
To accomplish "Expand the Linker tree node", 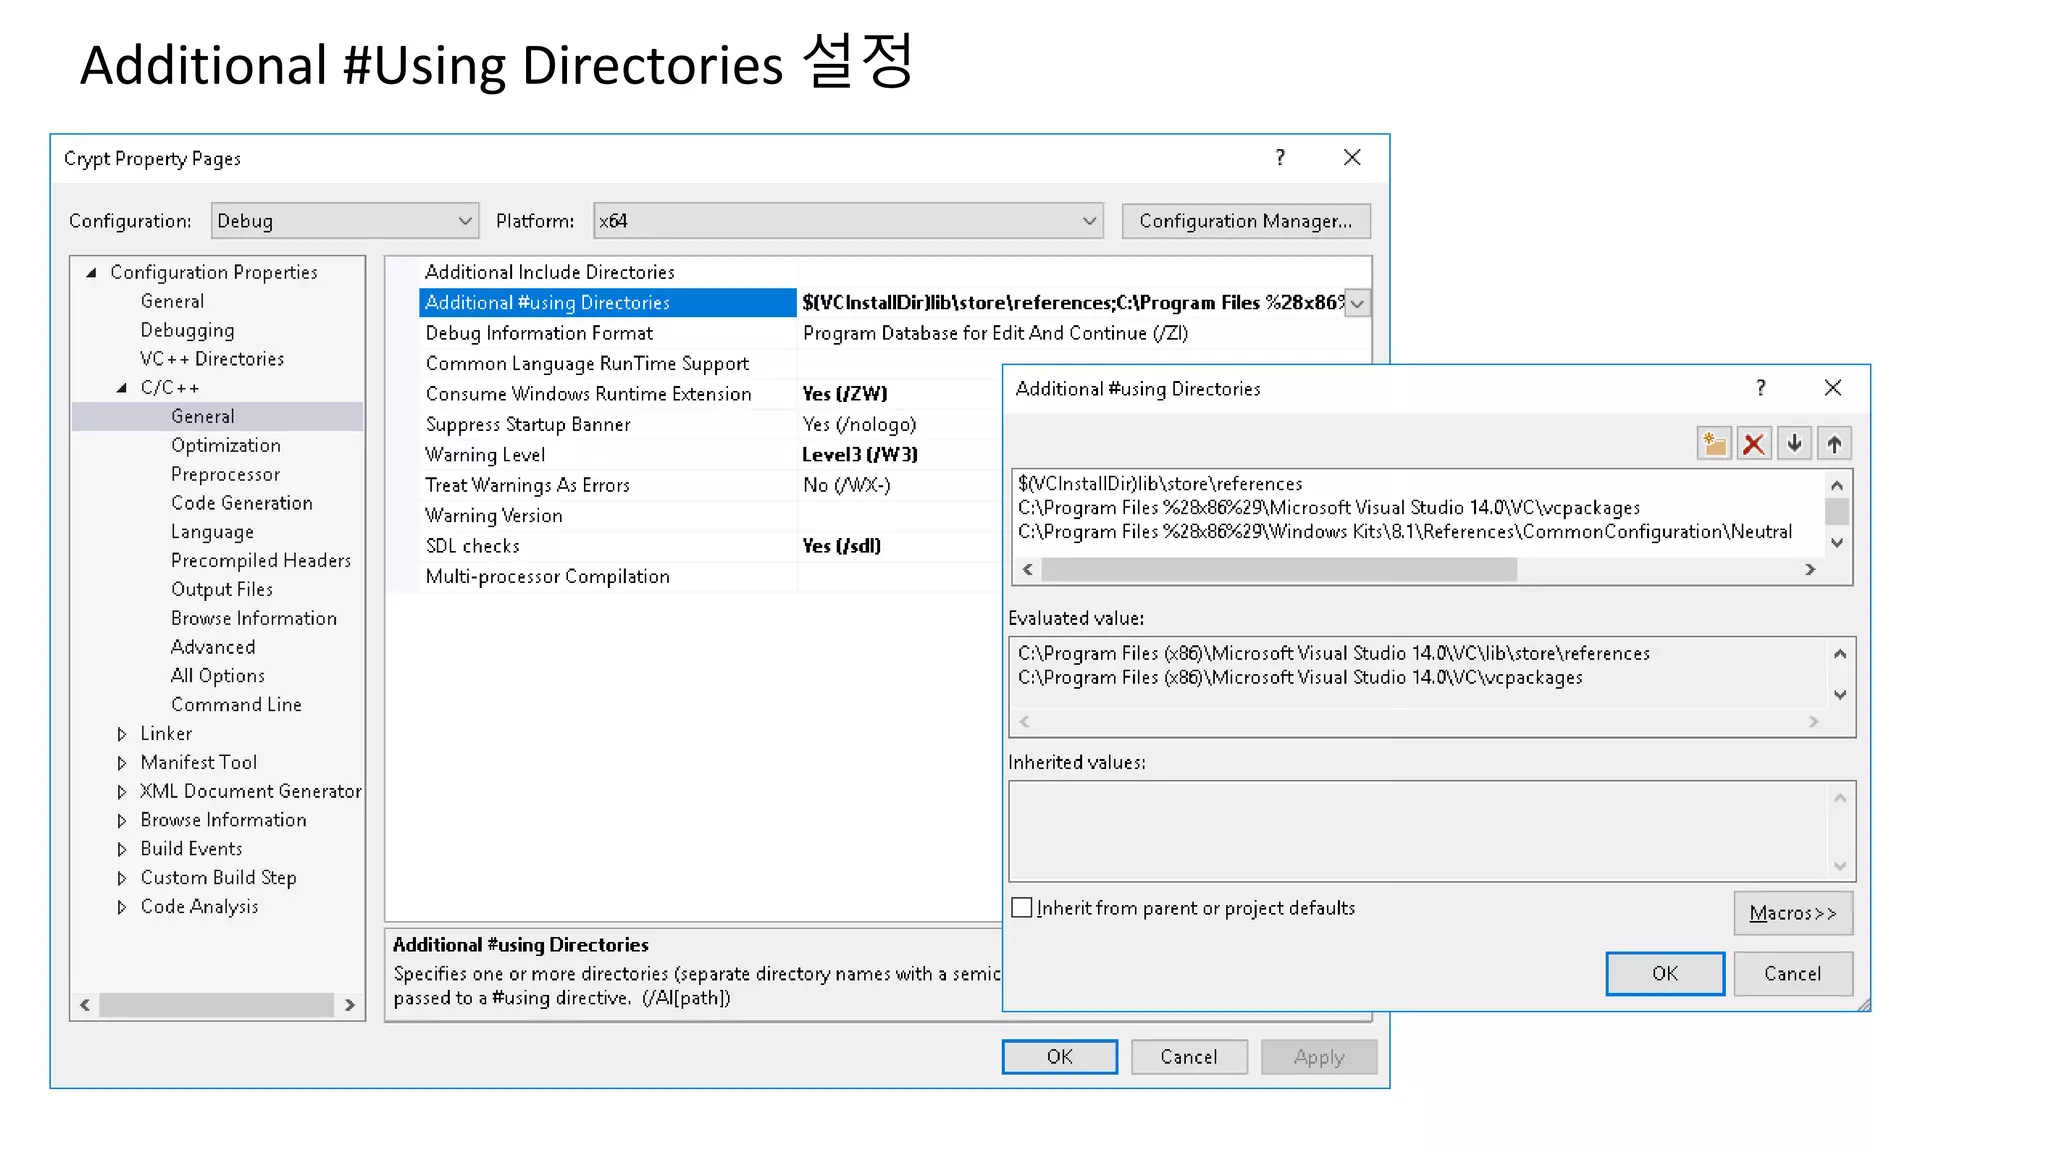I will pyautogui.click(x=122, y=734).
